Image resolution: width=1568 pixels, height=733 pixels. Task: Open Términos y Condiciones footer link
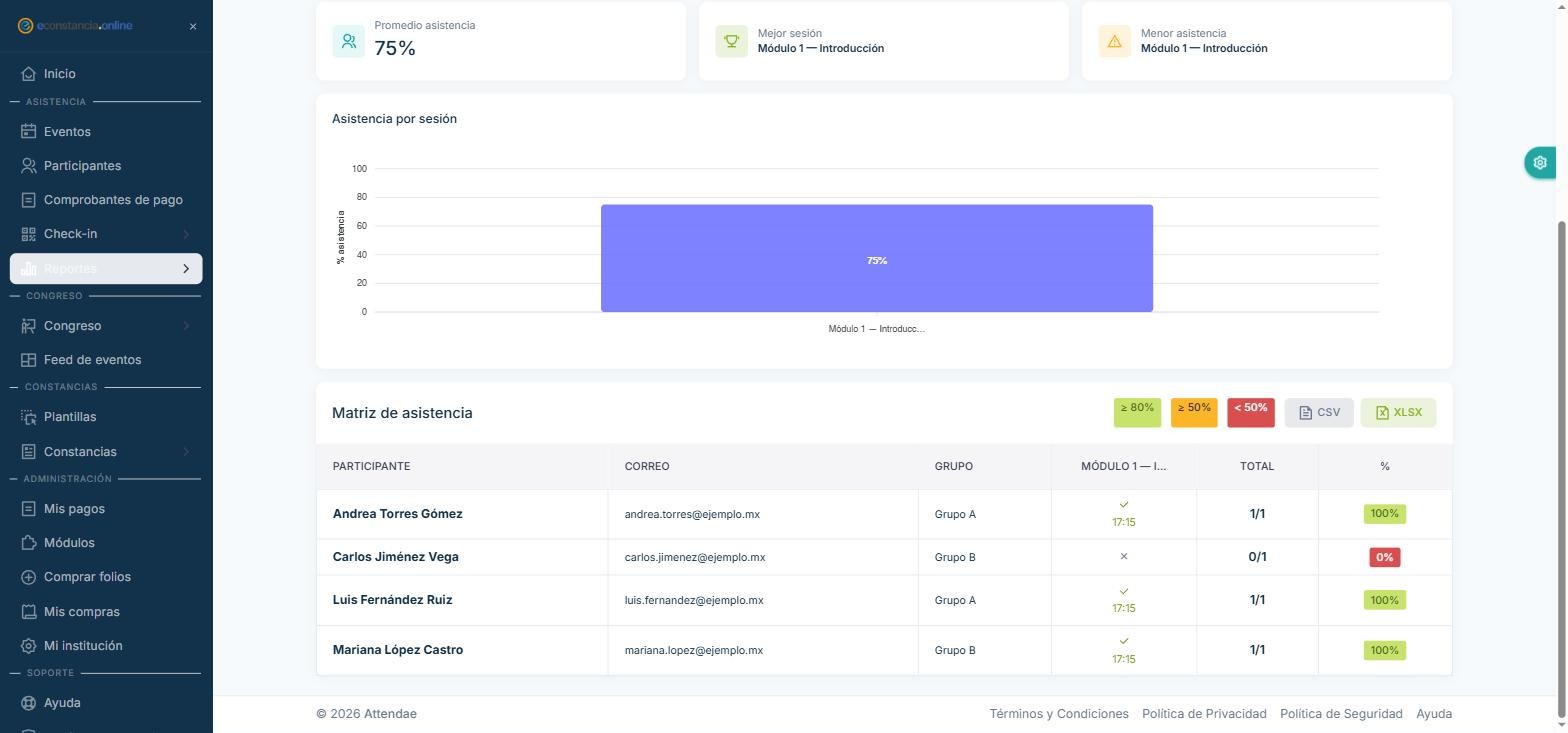[x=1059, y=714]
